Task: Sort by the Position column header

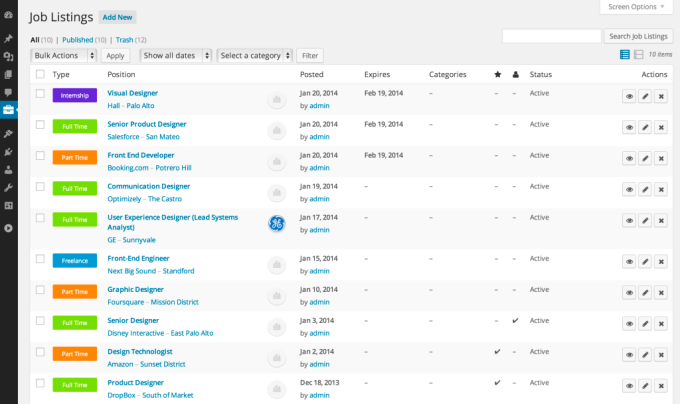Action: (121, 75)
